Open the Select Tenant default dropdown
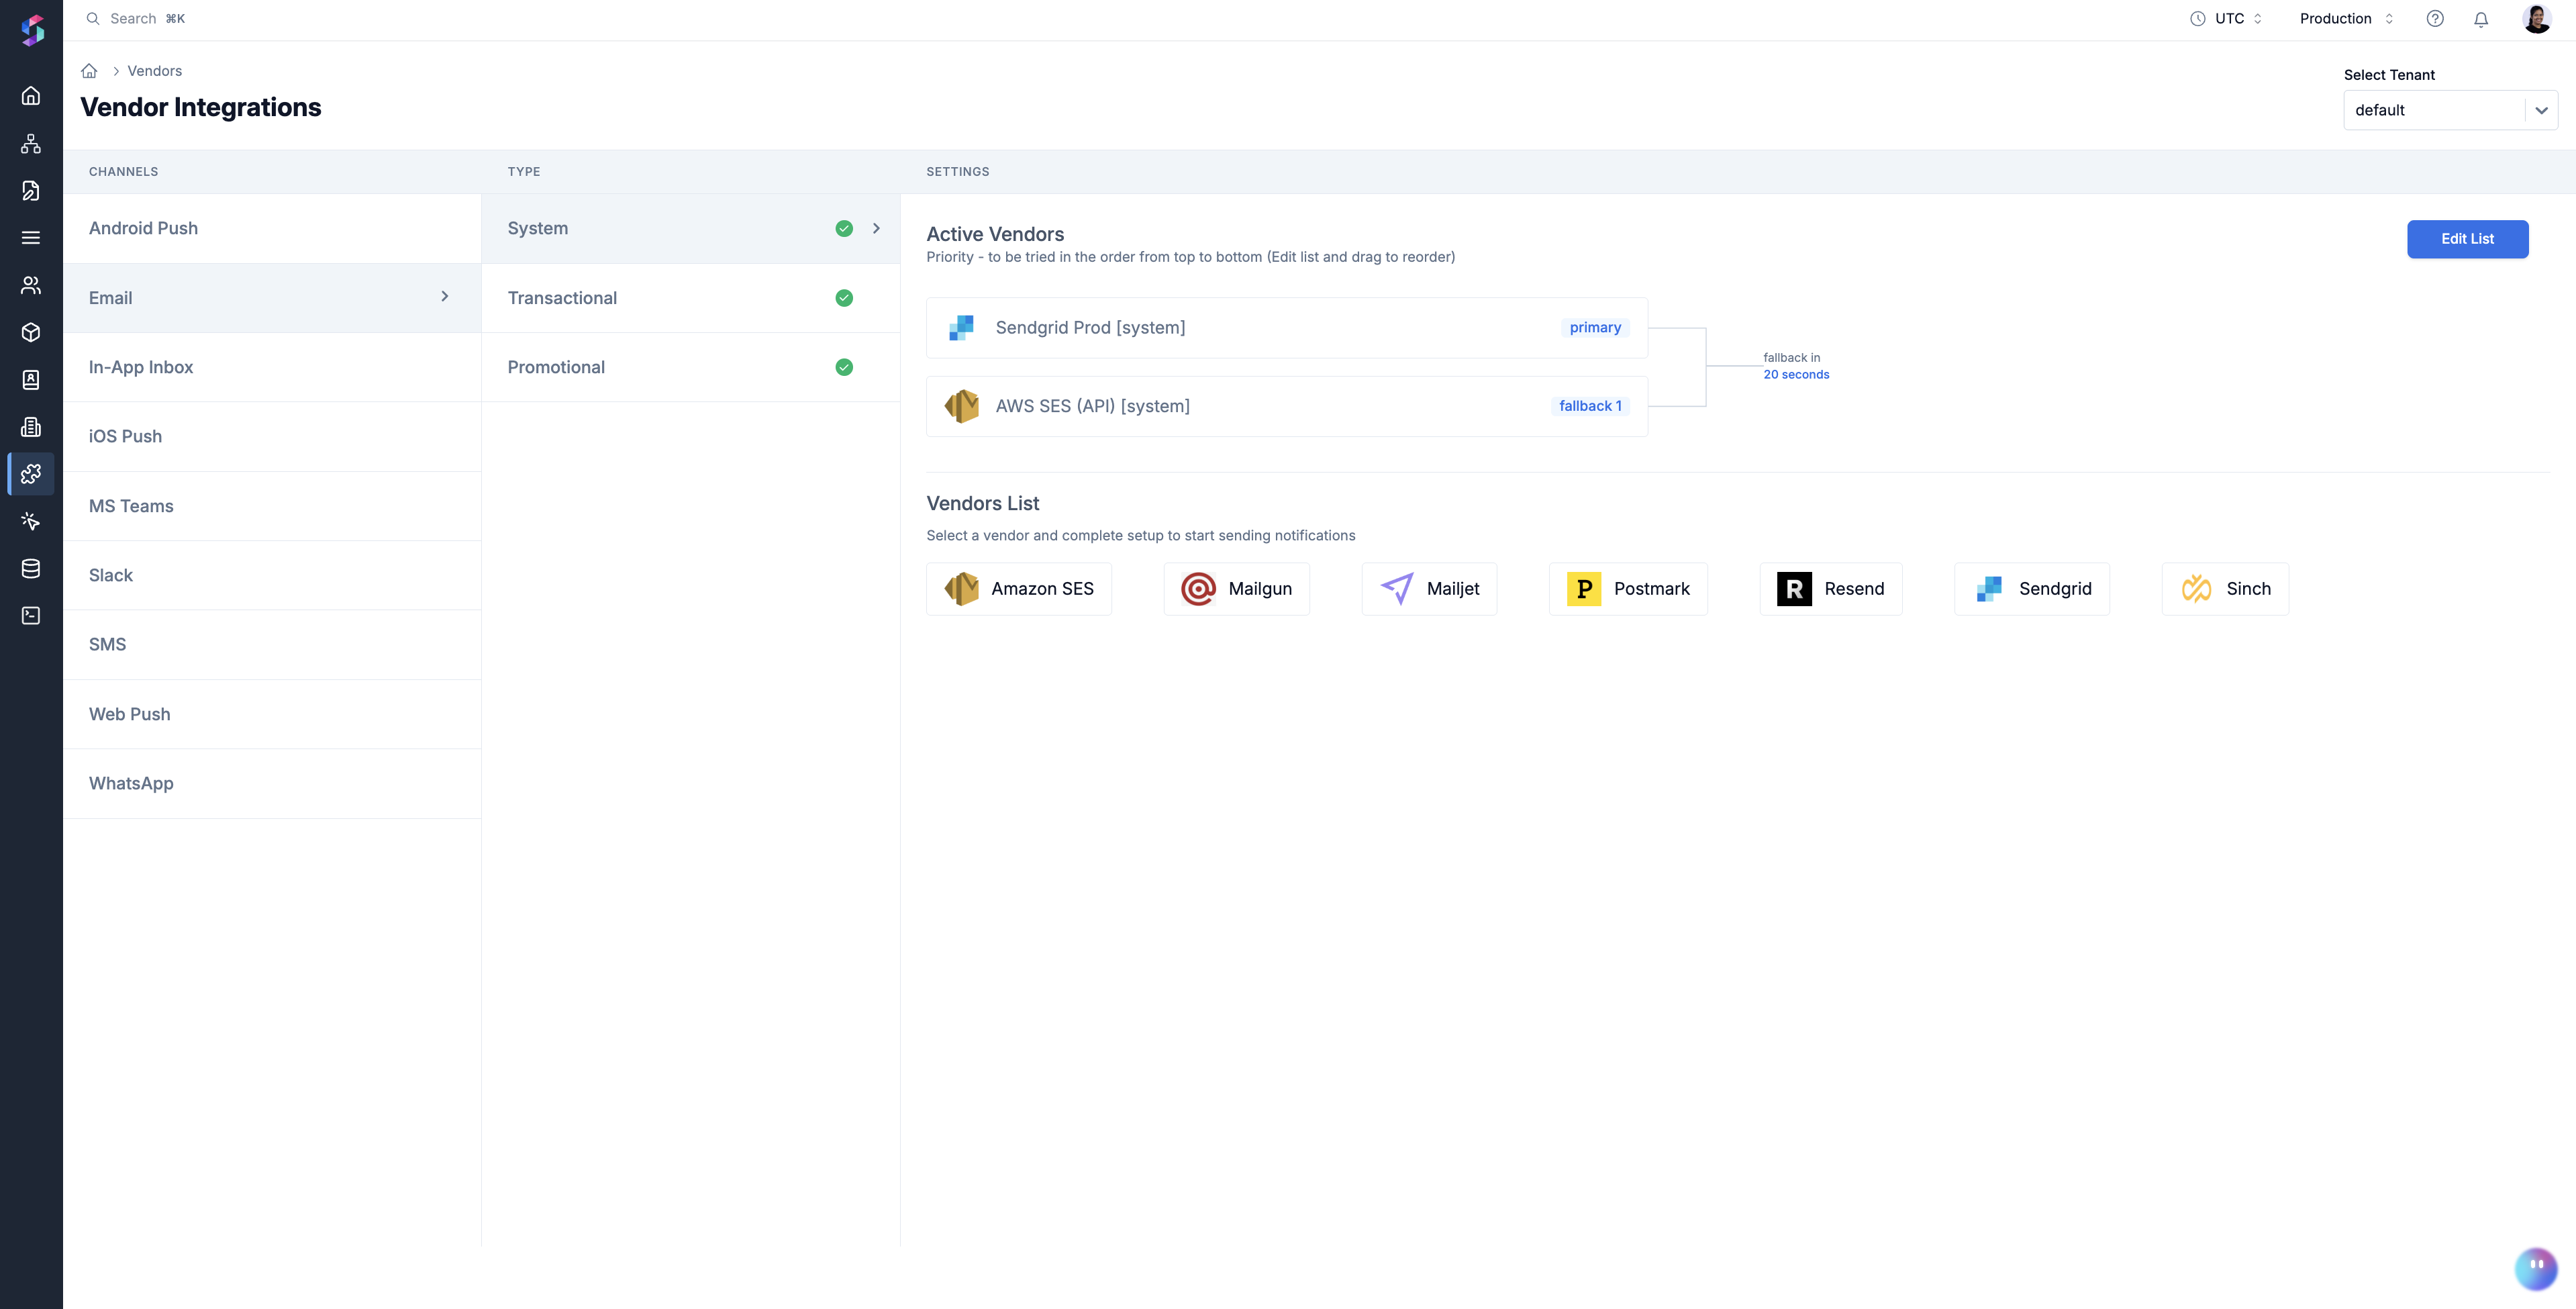Screen dimensions: 2576x1309 pos(2450,110)
